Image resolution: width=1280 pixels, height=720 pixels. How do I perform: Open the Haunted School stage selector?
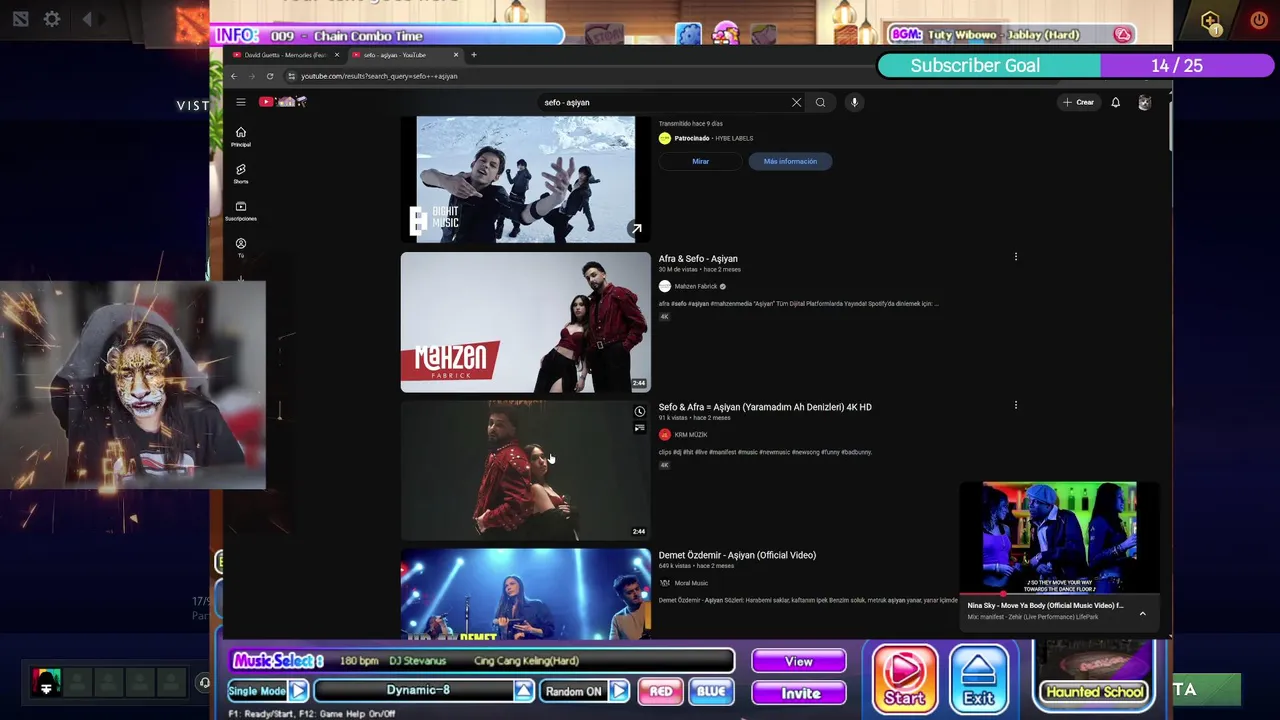click(x=1094, y=675)
